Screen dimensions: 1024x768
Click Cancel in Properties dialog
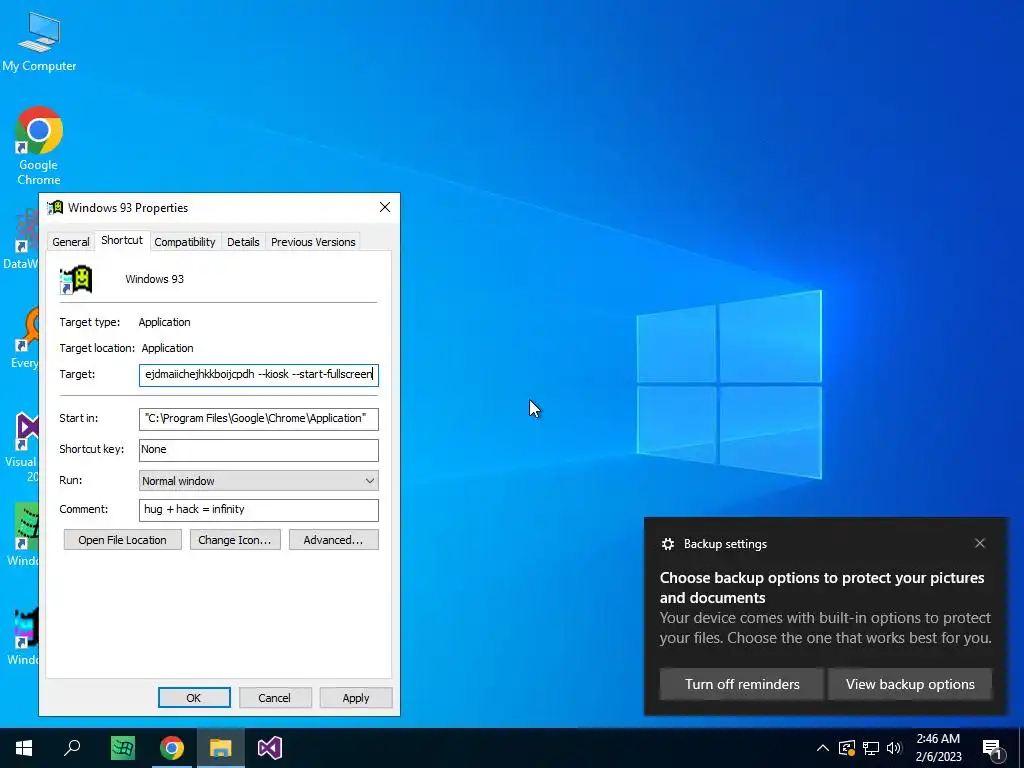click(274, 697)
